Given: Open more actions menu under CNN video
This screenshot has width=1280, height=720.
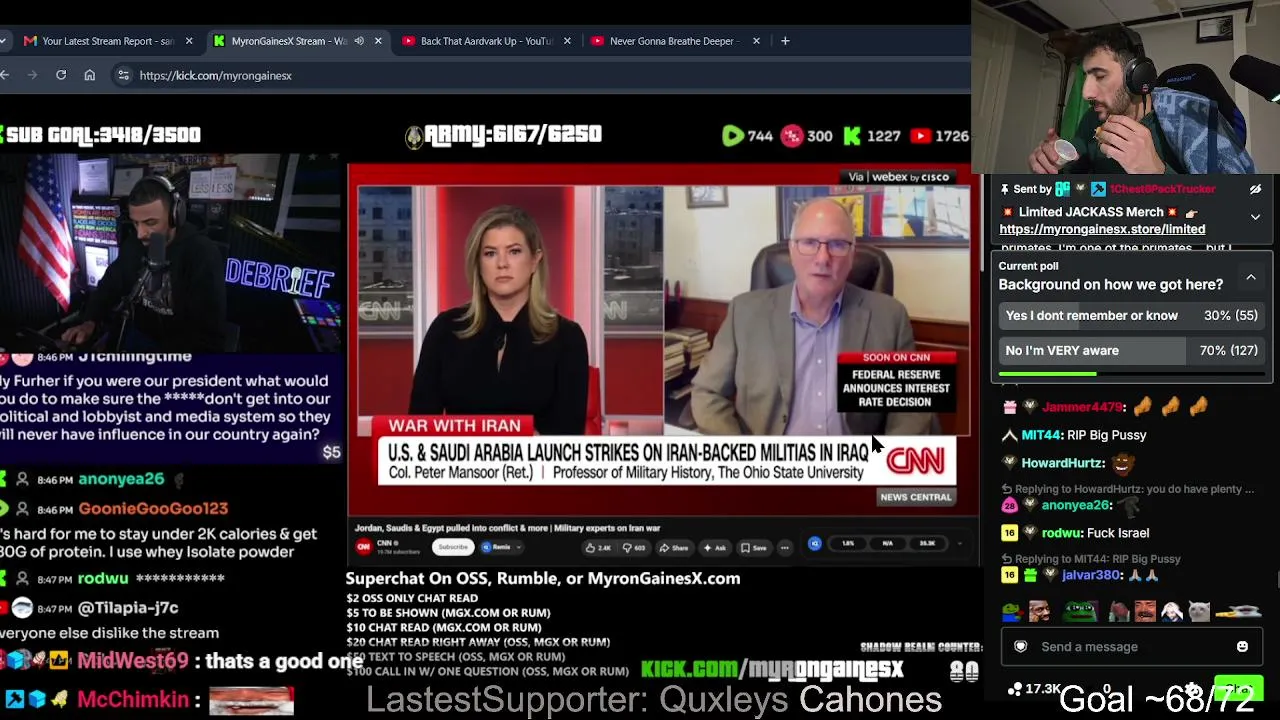Looking at the screenshot, I should (x=785, y=547).
